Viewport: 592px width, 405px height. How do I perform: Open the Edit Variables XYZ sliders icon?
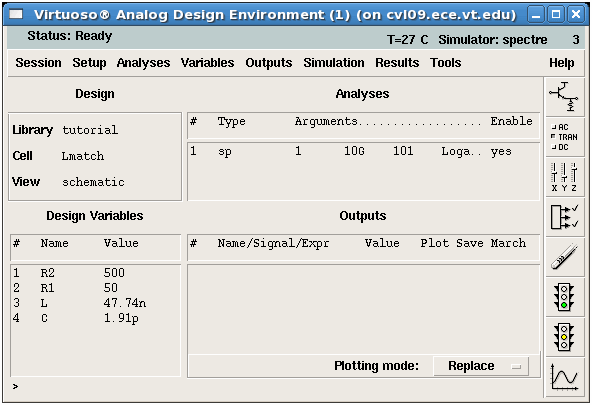[564, 177]
